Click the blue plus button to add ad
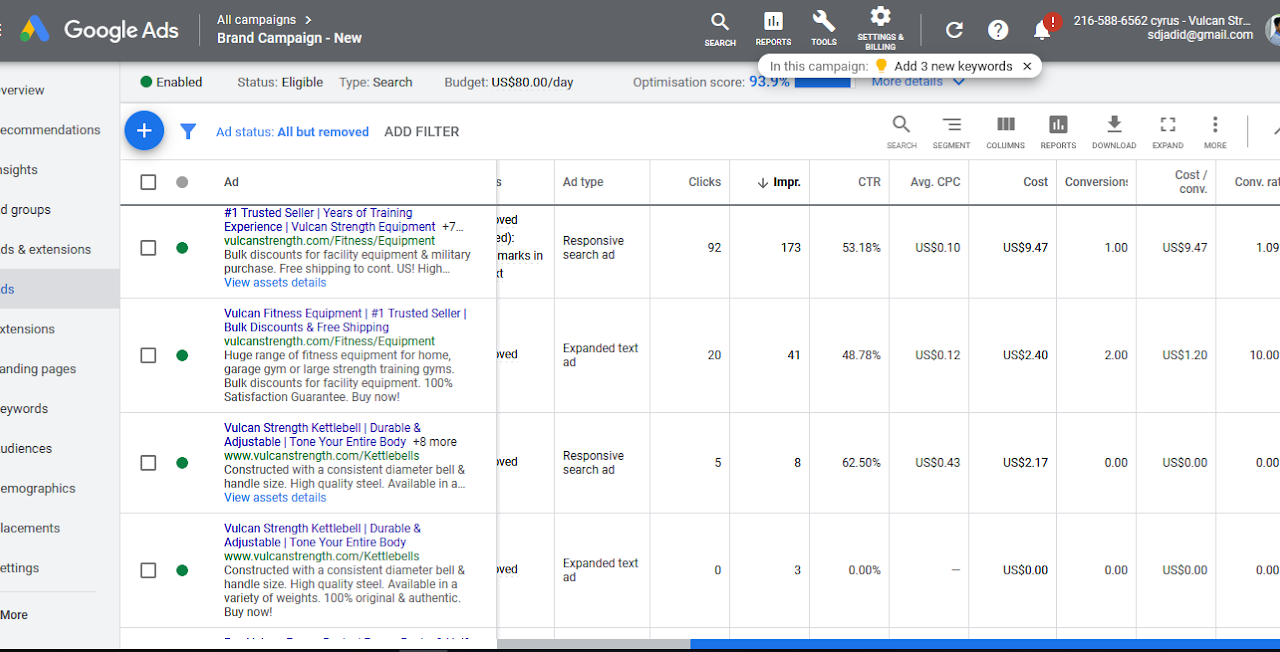Screen dimensions: 1280x652 coord(144,131)
